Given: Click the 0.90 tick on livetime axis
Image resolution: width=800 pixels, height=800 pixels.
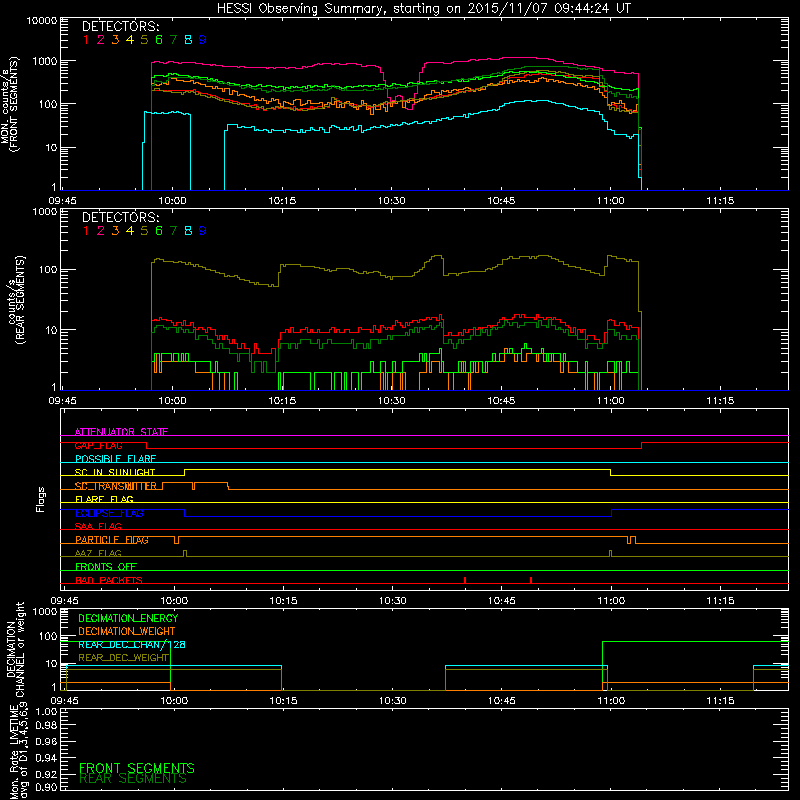Looking at the screenshot, I should (46, 787).
